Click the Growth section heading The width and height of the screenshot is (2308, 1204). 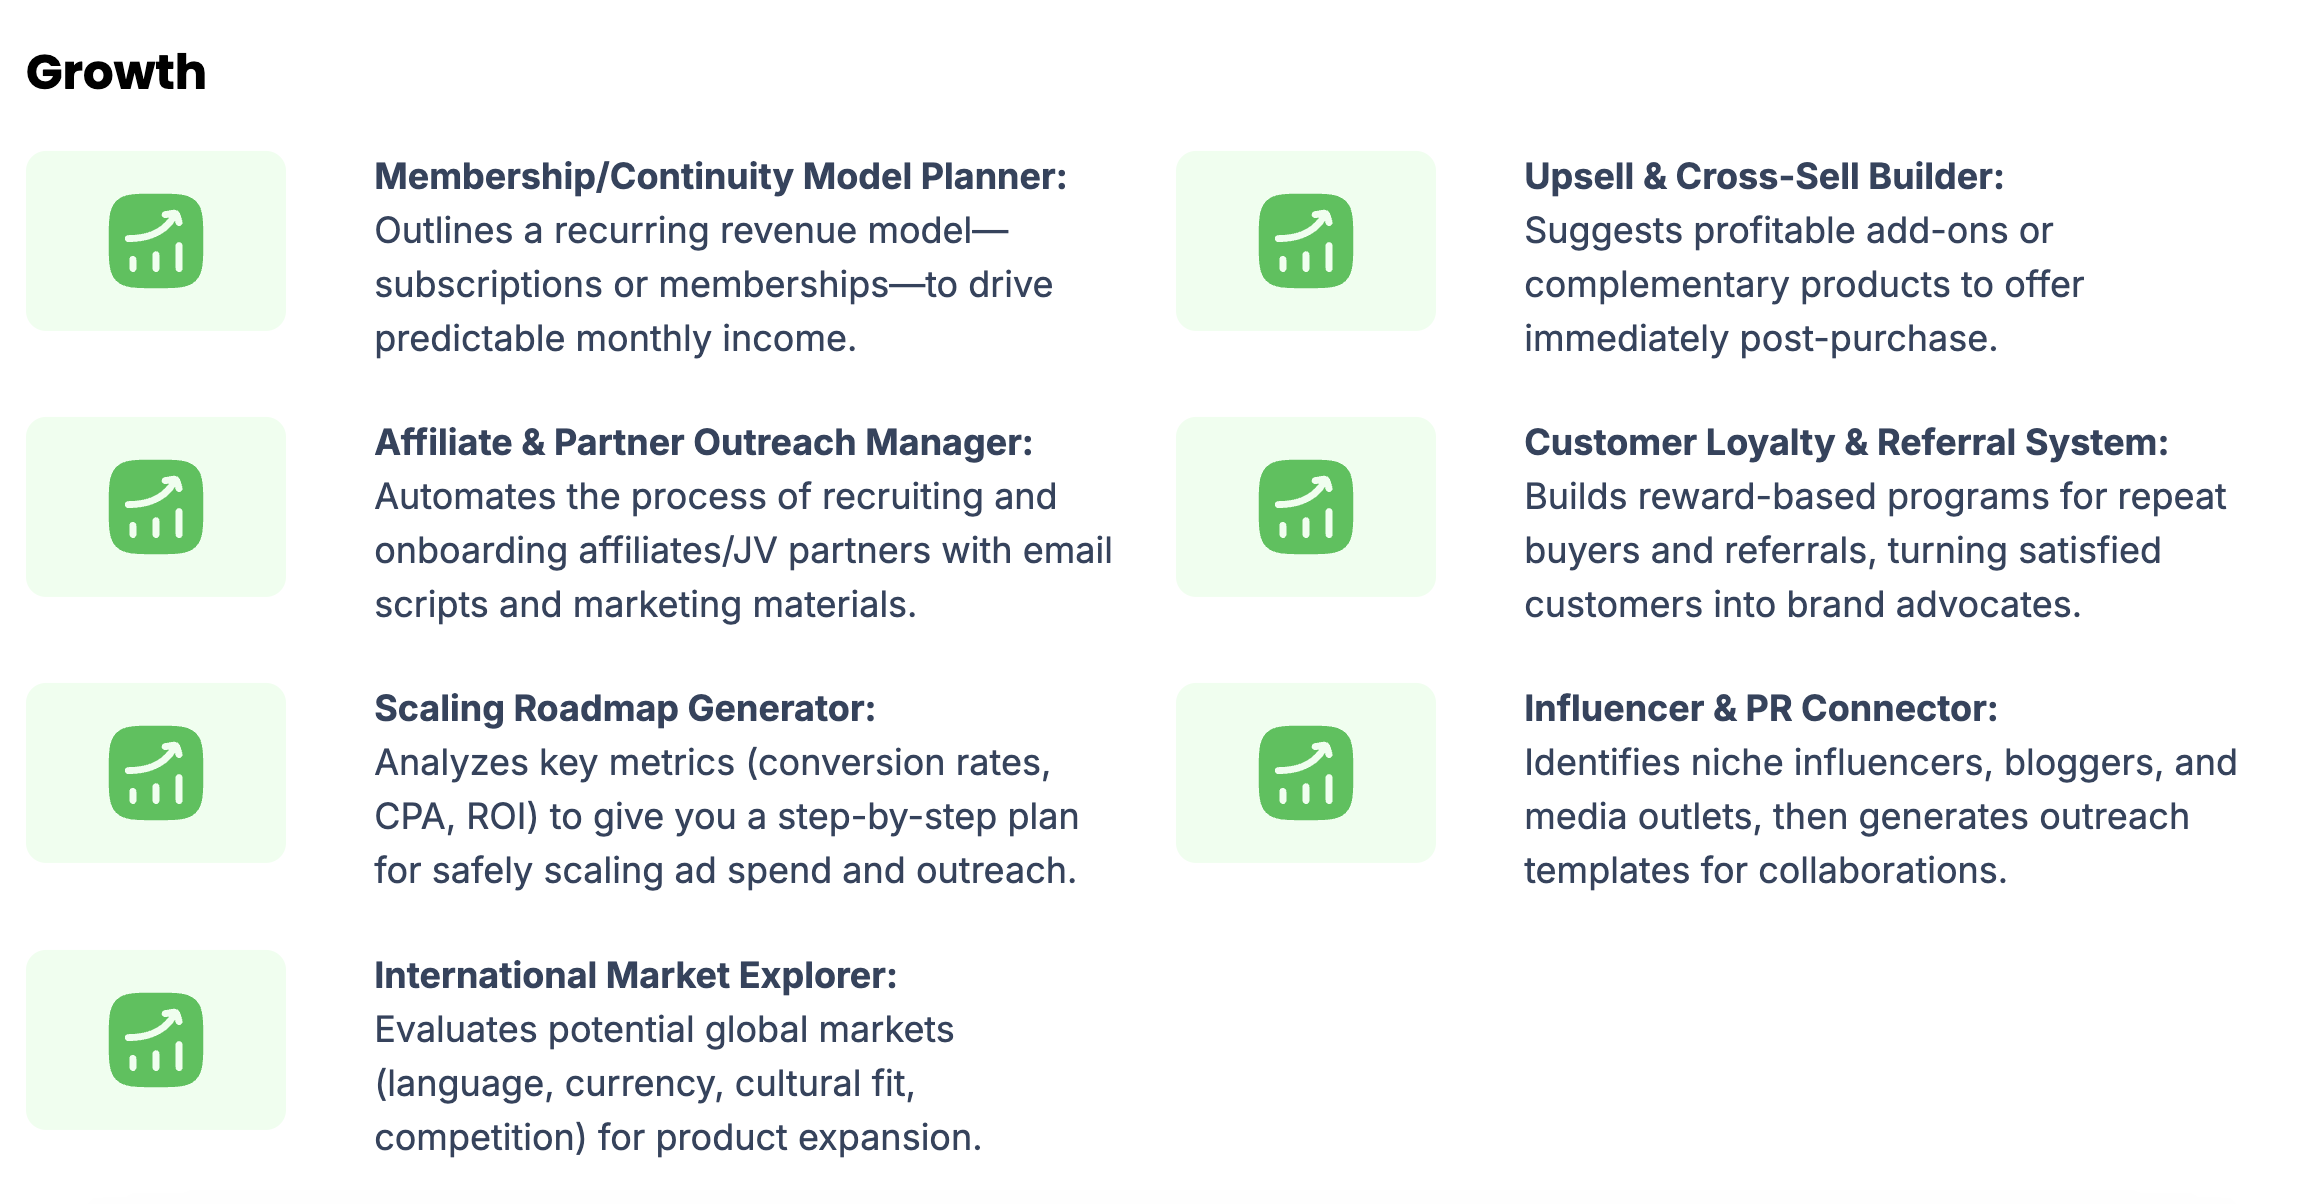pos(116,72)
